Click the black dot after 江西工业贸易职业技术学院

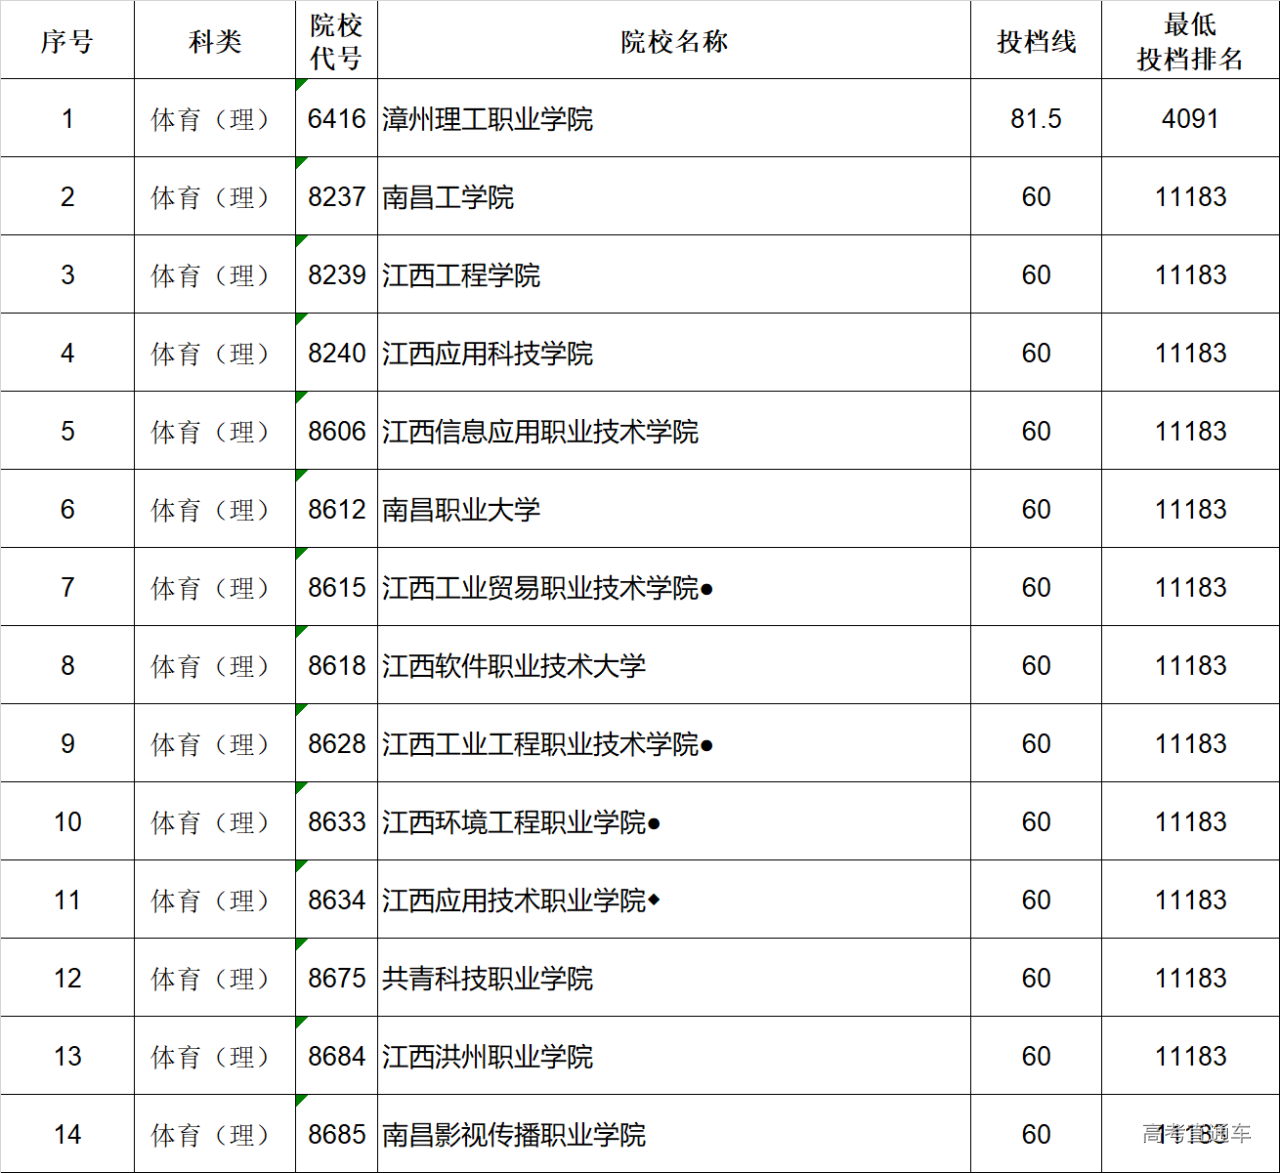707,589
